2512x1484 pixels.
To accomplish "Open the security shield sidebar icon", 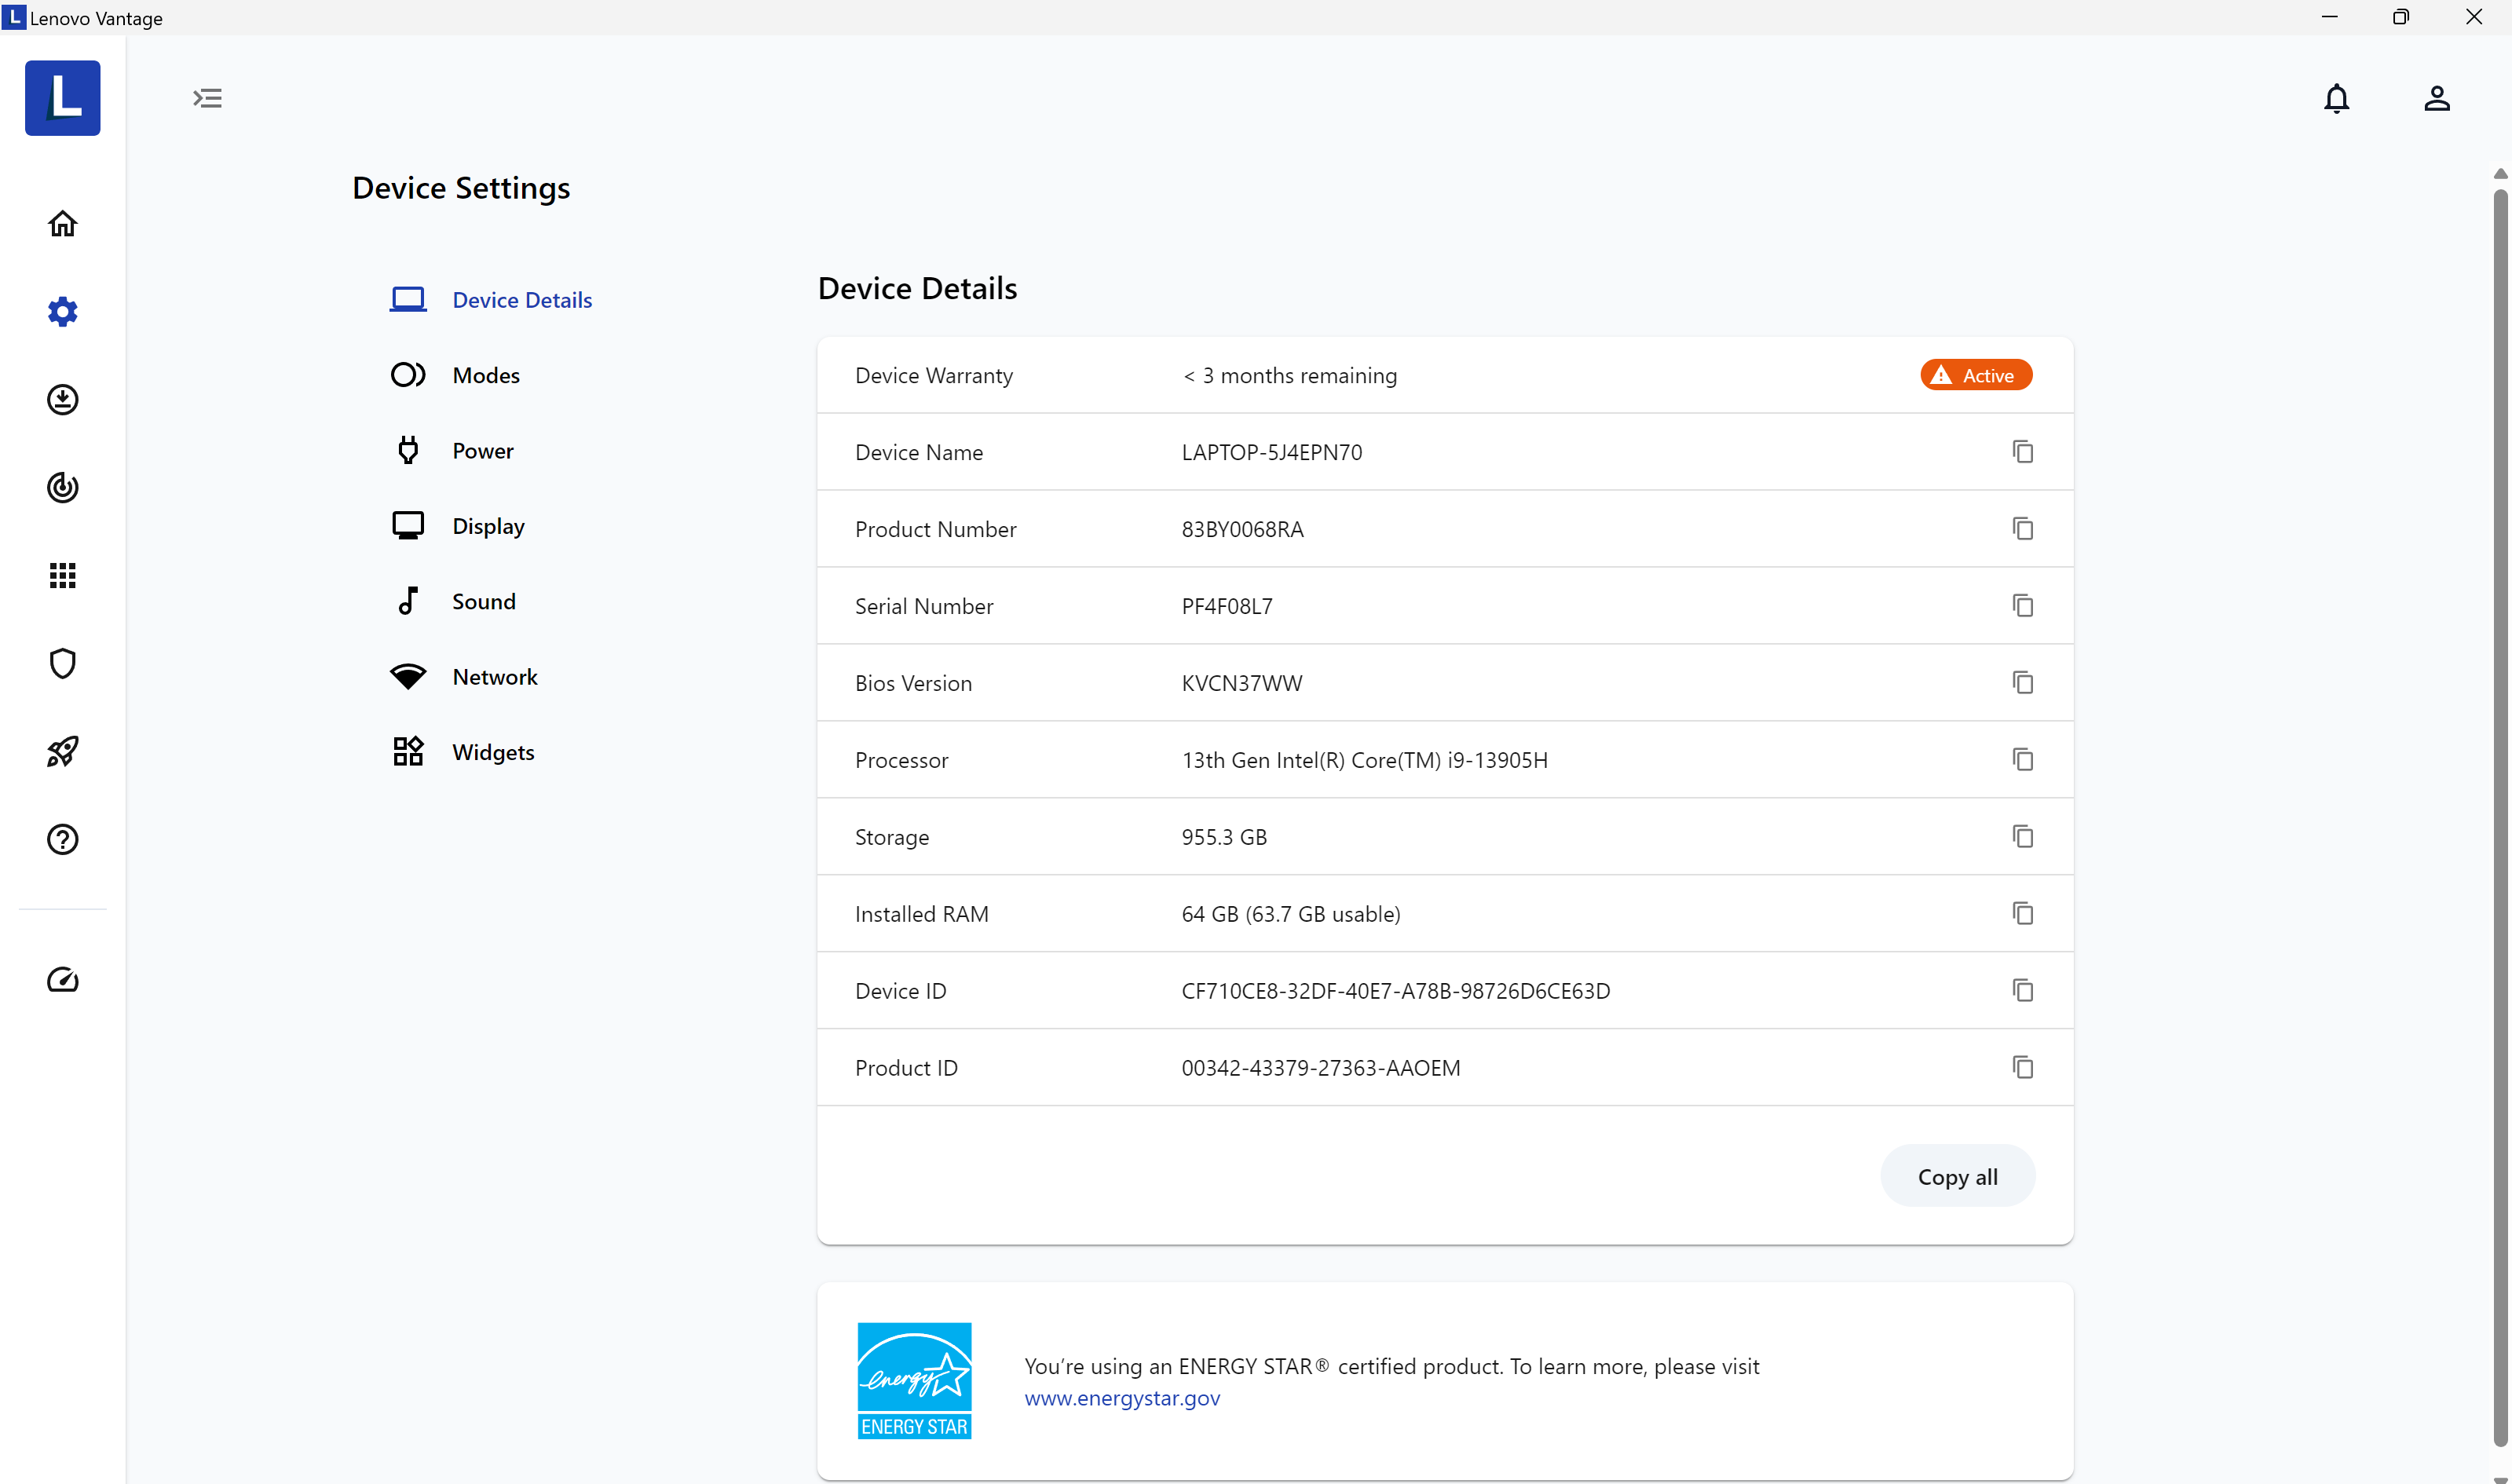I will pyautogui.click(x=62, y=663).
